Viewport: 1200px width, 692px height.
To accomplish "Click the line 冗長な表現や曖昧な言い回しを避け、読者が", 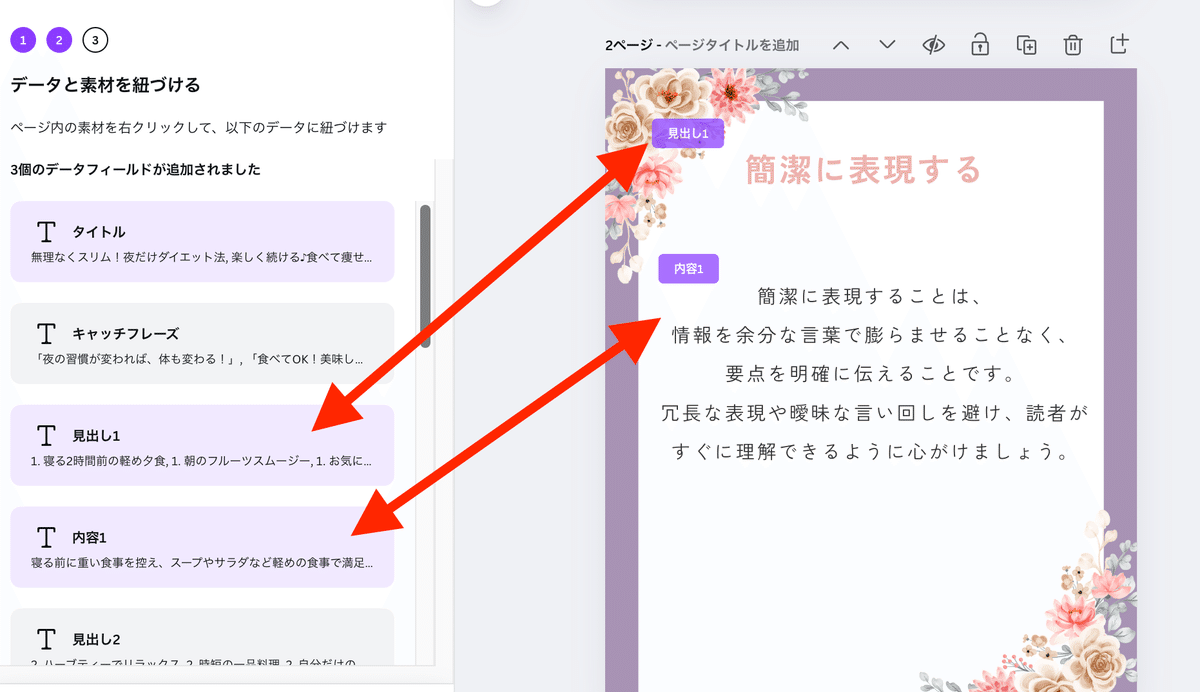I will click(x=873, y=412).
